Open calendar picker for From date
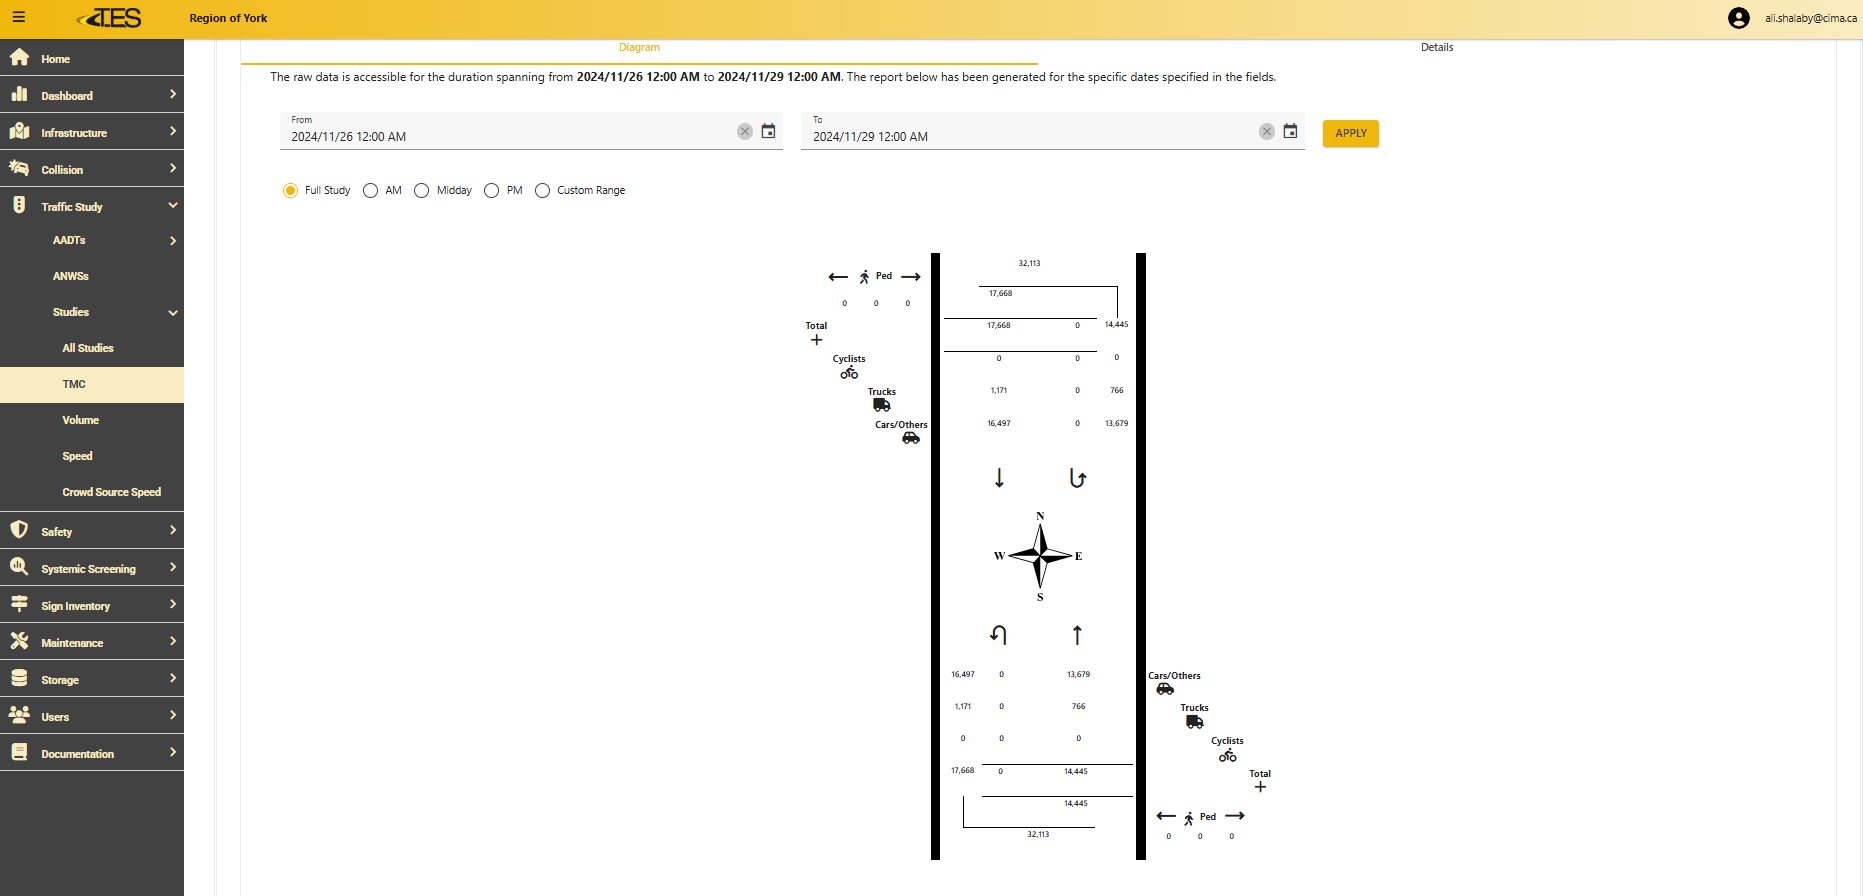Screen dimensions: 1863x896 [768, 131]
